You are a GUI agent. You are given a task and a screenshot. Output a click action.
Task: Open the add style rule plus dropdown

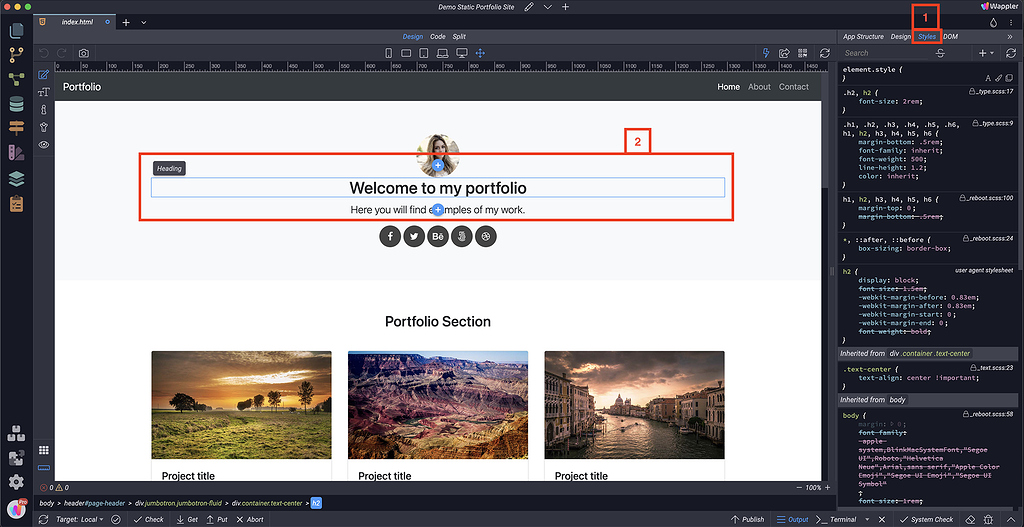985,53
